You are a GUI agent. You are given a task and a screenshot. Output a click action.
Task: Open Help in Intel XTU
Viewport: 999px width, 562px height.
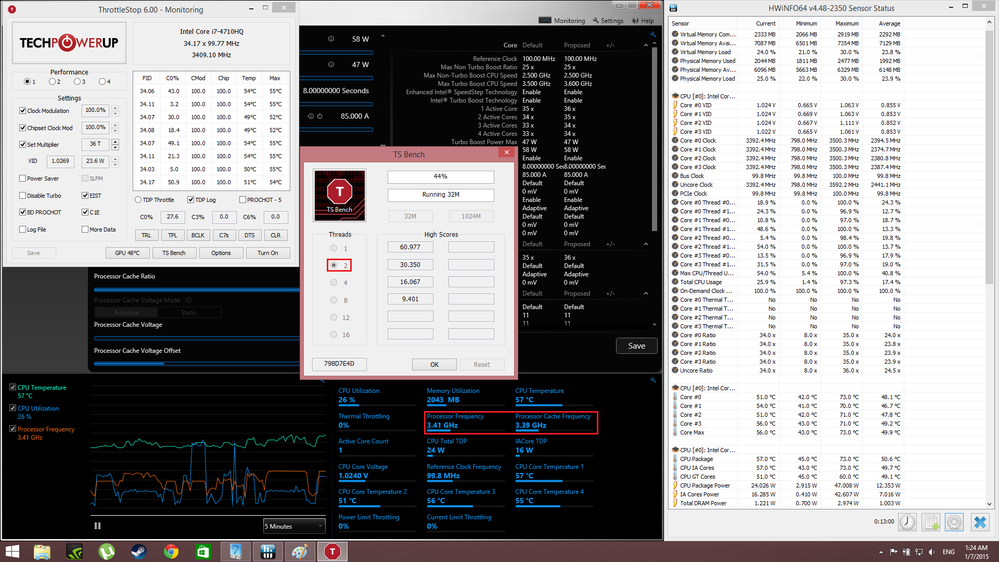click(x=643, y=20)
